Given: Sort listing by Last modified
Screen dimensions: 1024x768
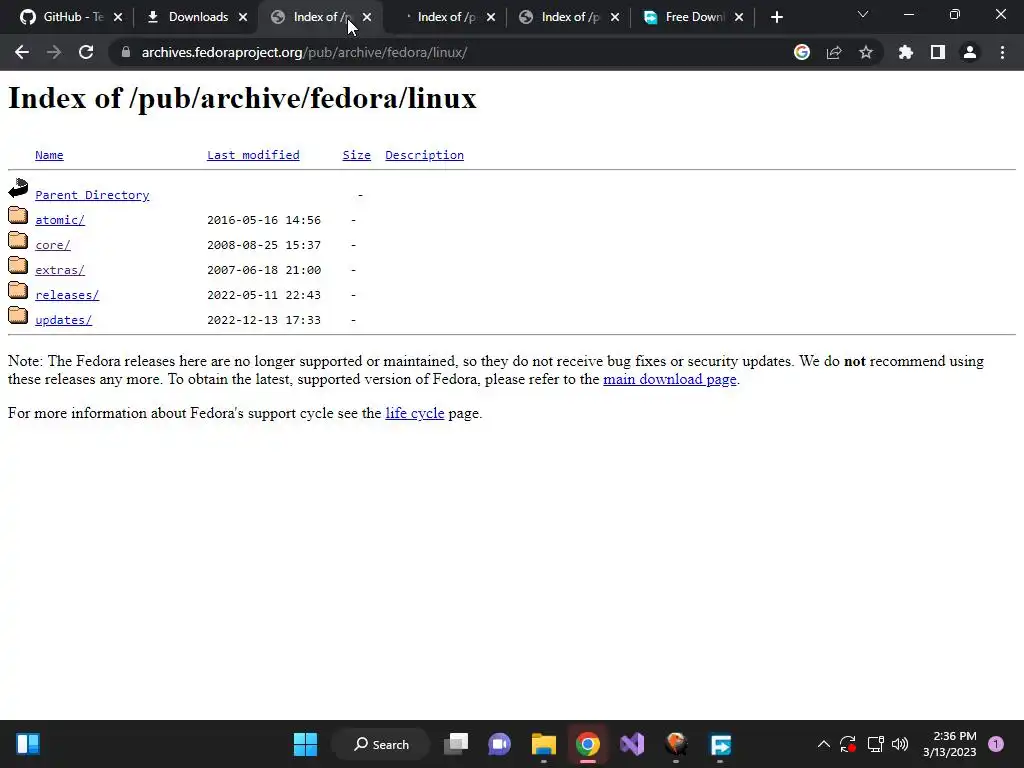Looking at the screenshot, I should coord(253,155).
